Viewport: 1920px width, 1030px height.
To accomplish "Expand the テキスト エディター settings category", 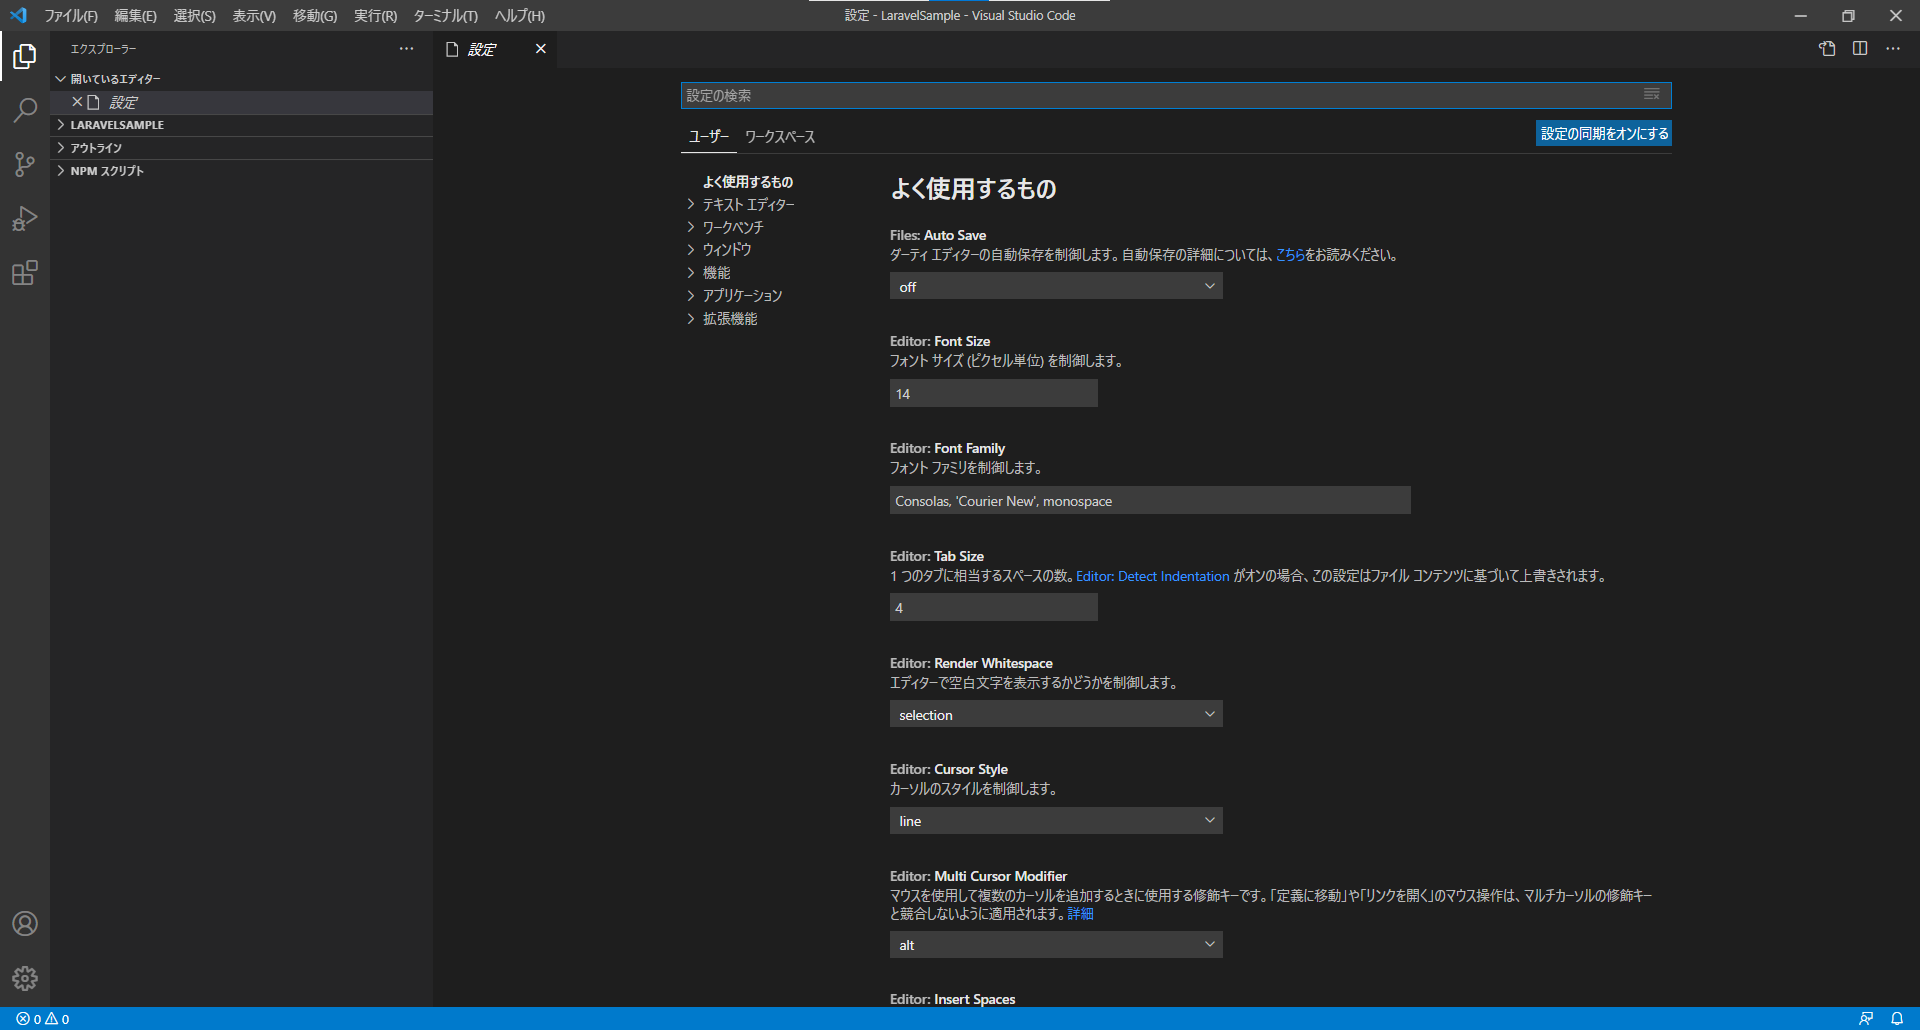I will pyautogui.click(x=748, y=205).
